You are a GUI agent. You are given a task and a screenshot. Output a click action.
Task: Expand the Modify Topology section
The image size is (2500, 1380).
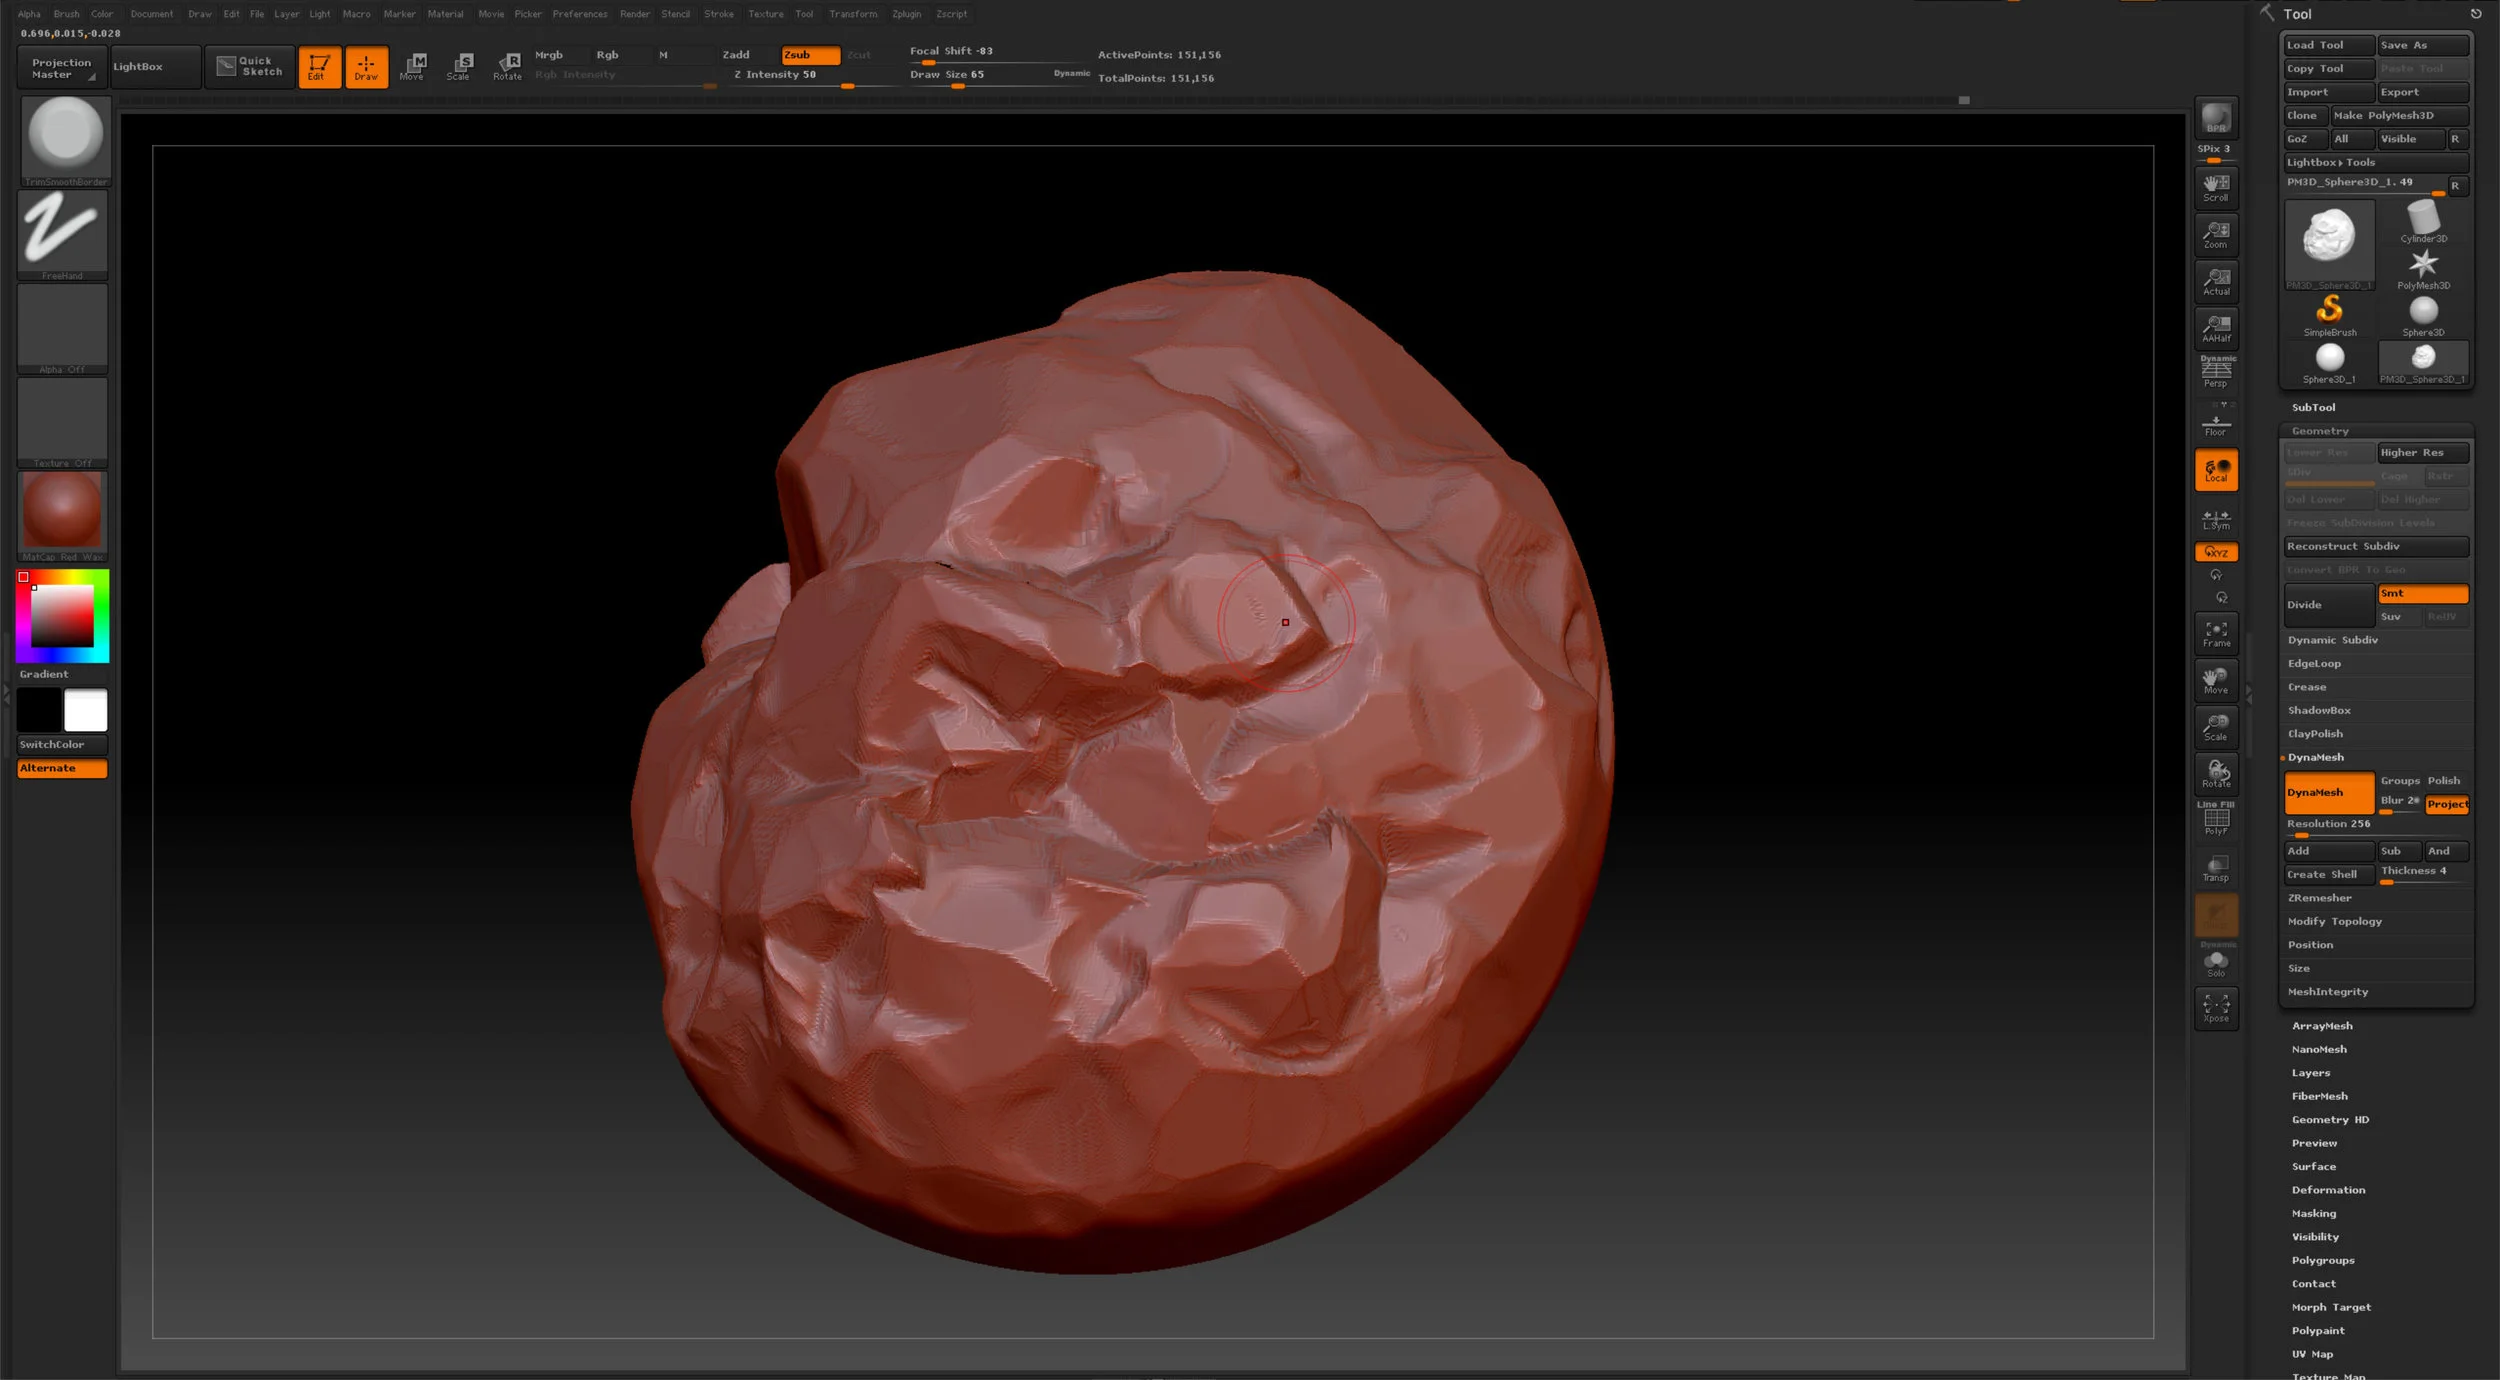2334,921
